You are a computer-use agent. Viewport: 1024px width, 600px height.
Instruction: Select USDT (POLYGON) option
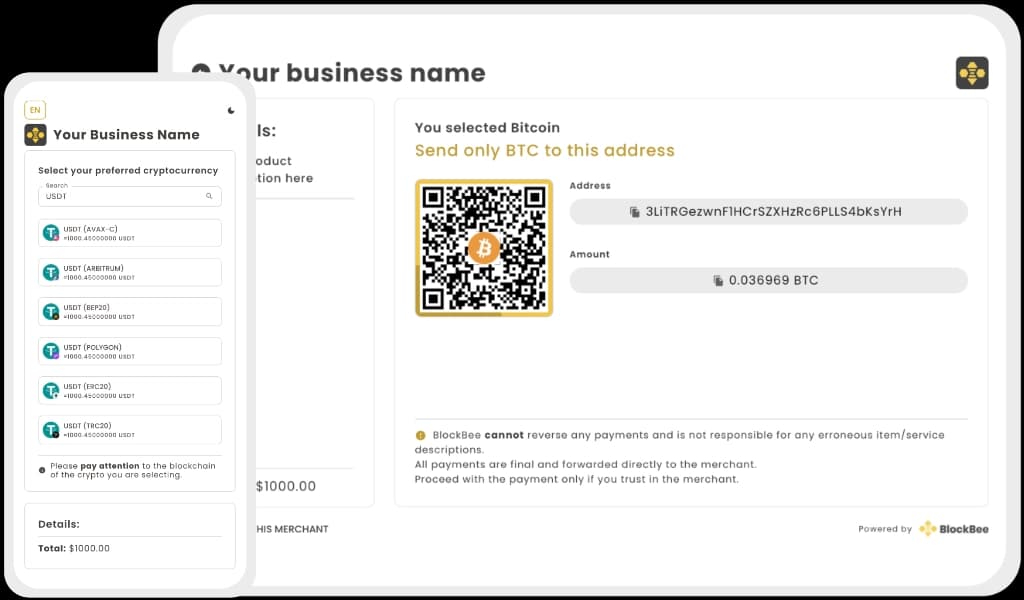130,351
